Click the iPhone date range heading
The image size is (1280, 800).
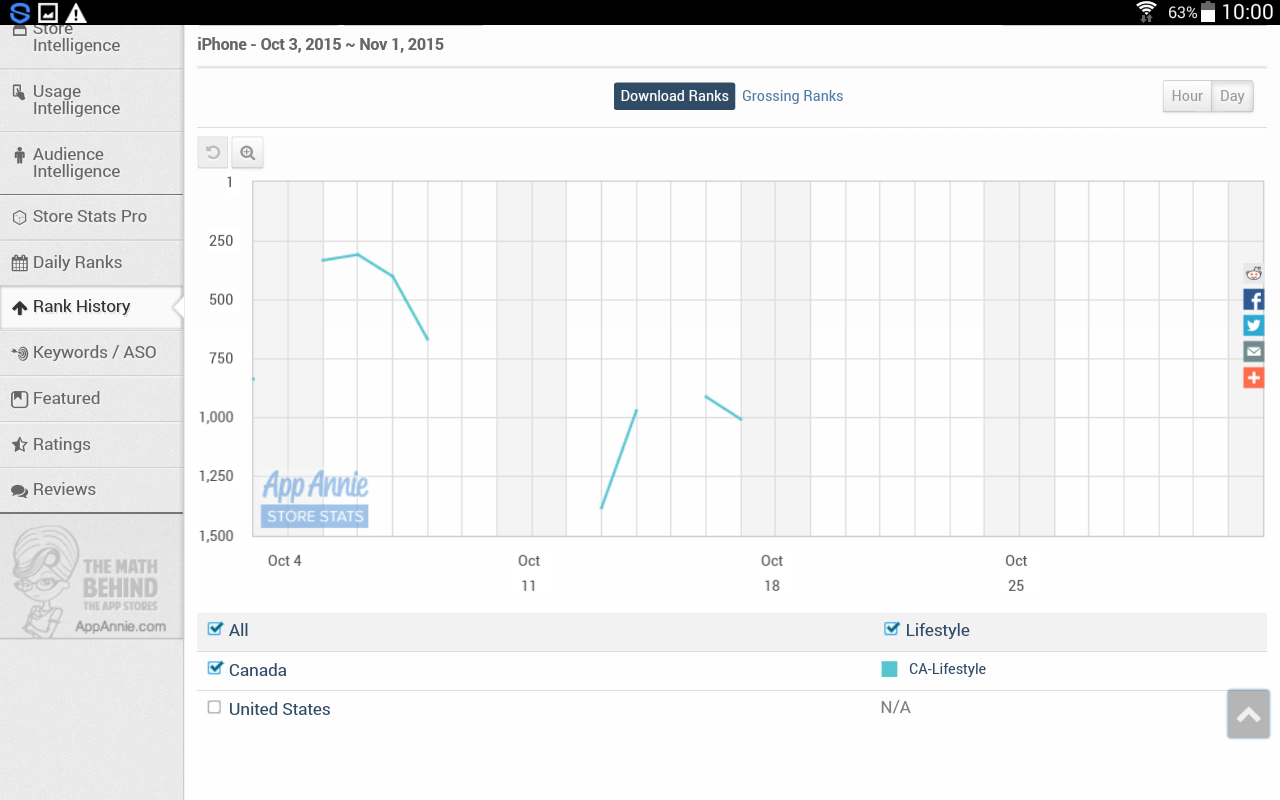[x=320, y=44]
